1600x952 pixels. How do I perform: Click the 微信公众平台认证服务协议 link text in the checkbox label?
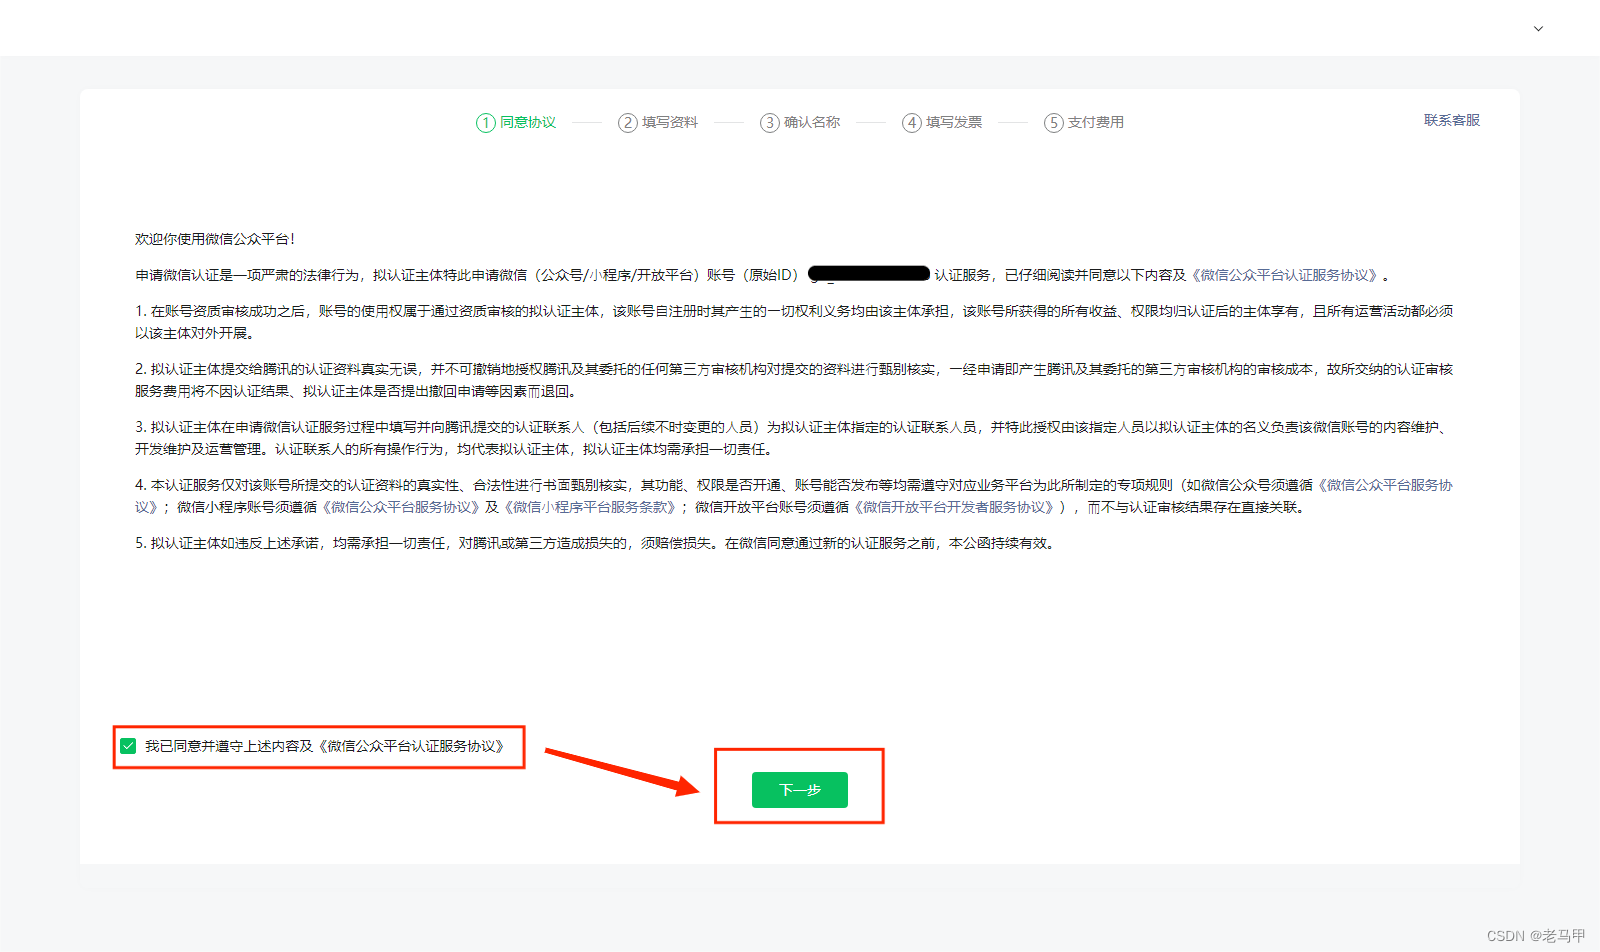(x=412, y=746)
